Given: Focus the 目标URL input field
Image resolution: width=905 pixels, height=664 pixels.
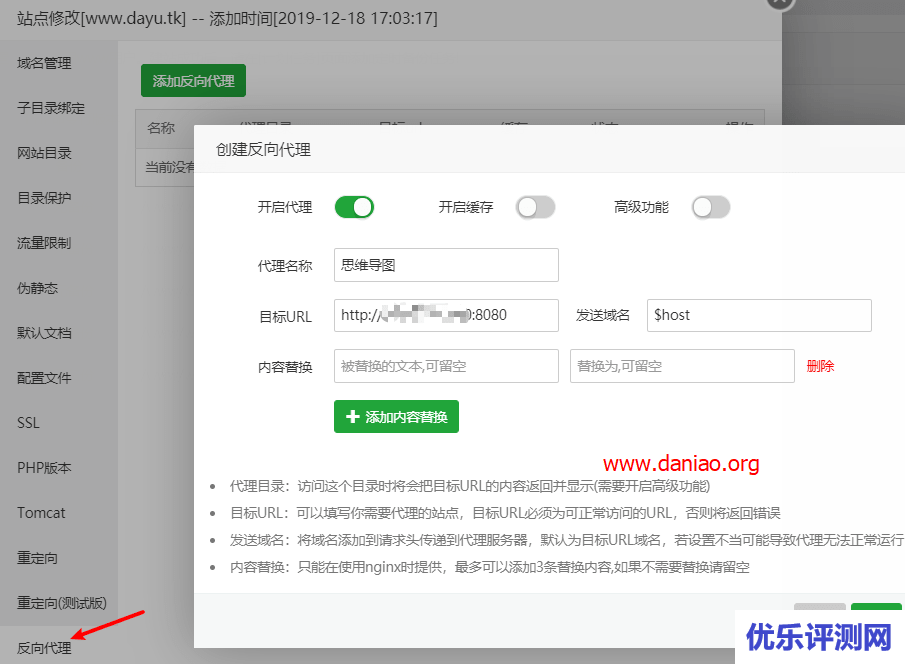Looking at the screenshot, I should point(446,315).
